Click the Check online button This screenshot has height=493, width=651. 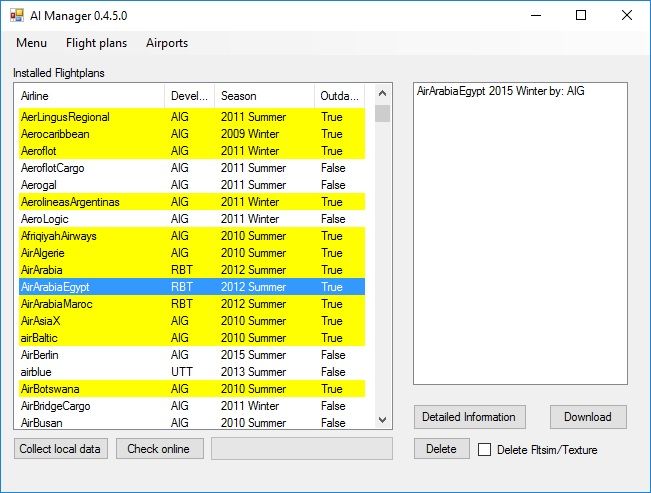click(160, 449)
